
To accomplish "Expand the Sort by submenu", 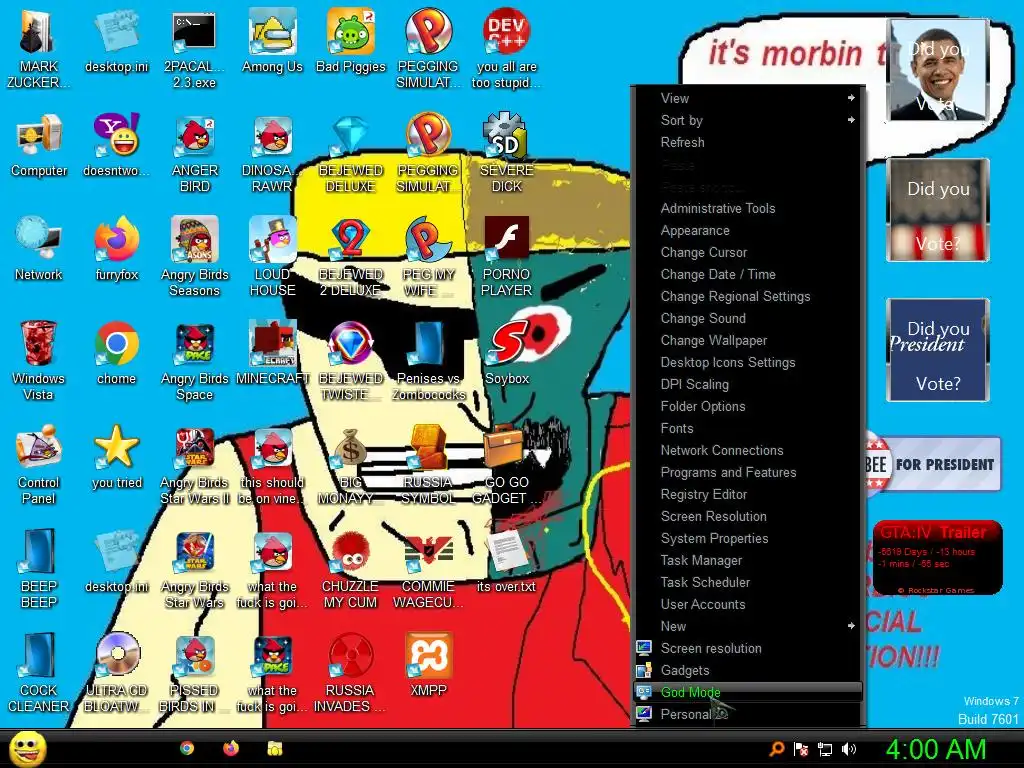I will 748,120.
